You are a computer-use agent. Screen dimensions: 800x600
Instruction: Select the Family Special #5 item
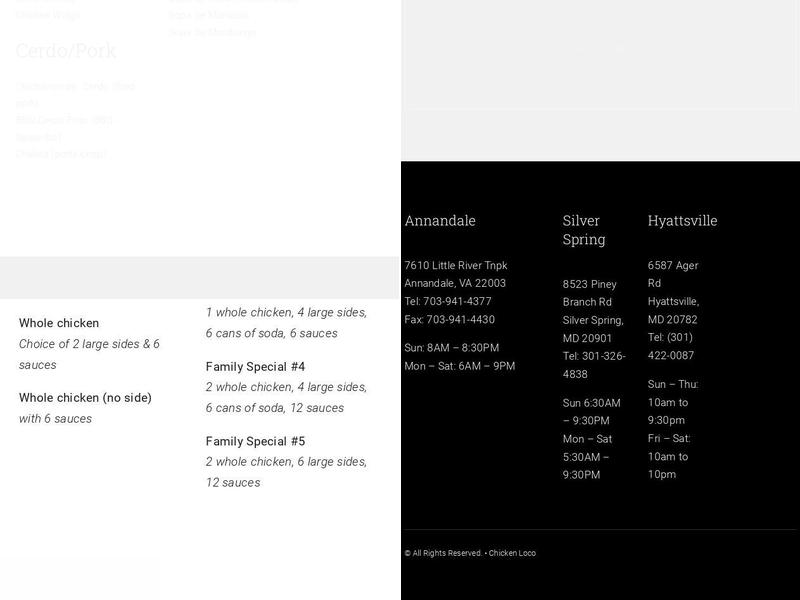(x=255, y=442)
